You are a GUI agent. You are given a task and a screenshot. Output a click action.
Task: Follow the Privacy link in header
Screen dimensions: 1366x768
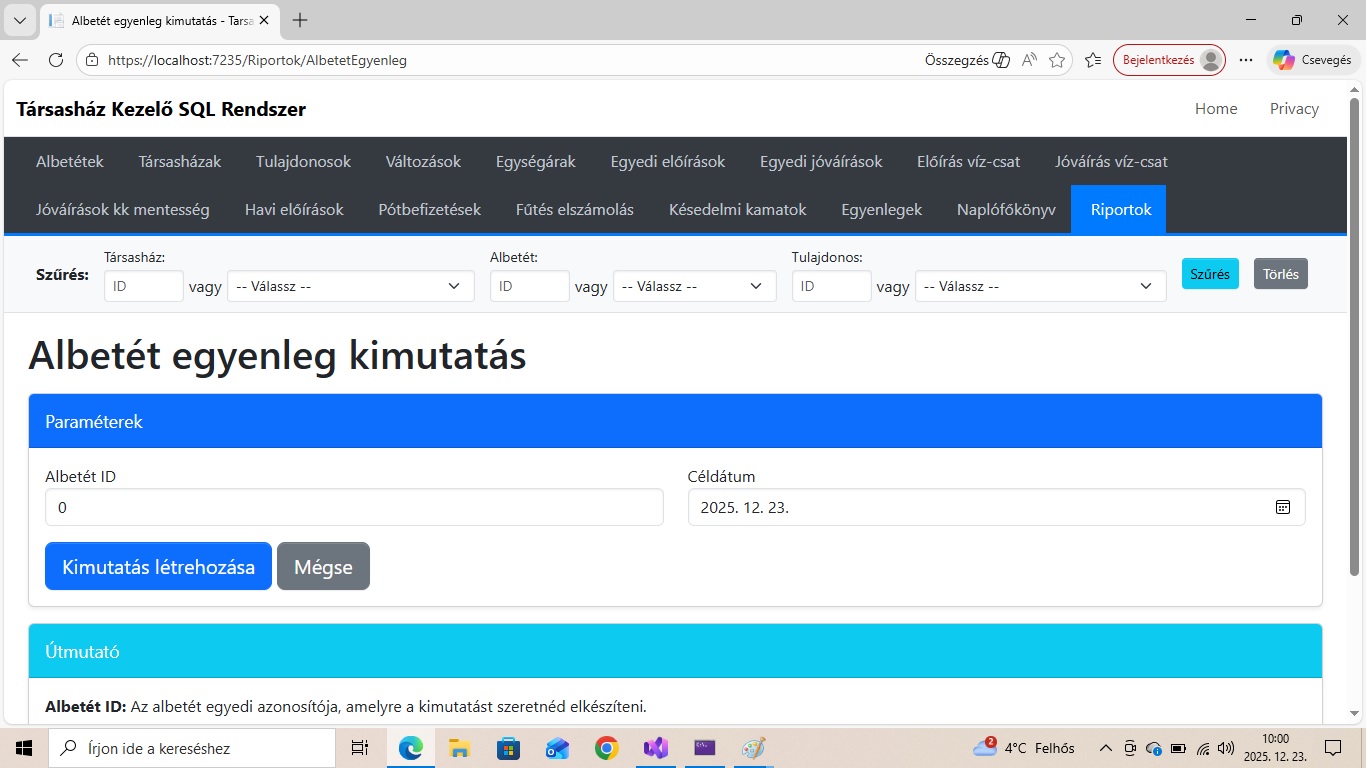coord(1294,109)
